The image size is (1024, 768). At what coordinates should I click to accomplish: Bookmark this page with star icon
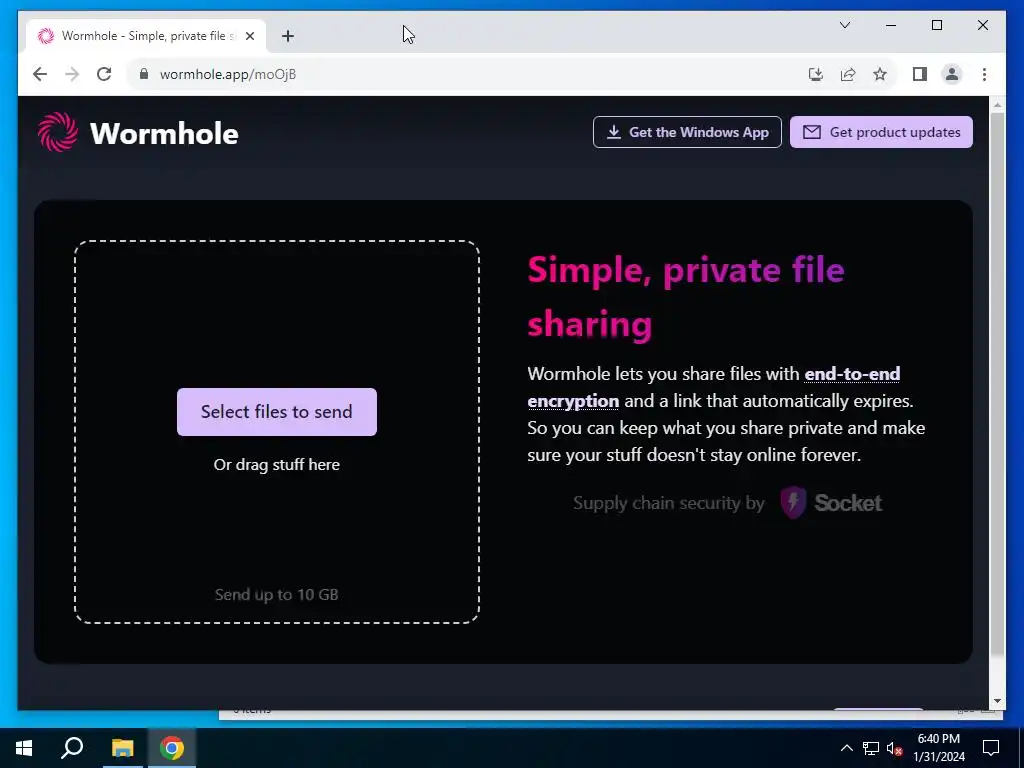click(x=880, y=74)
